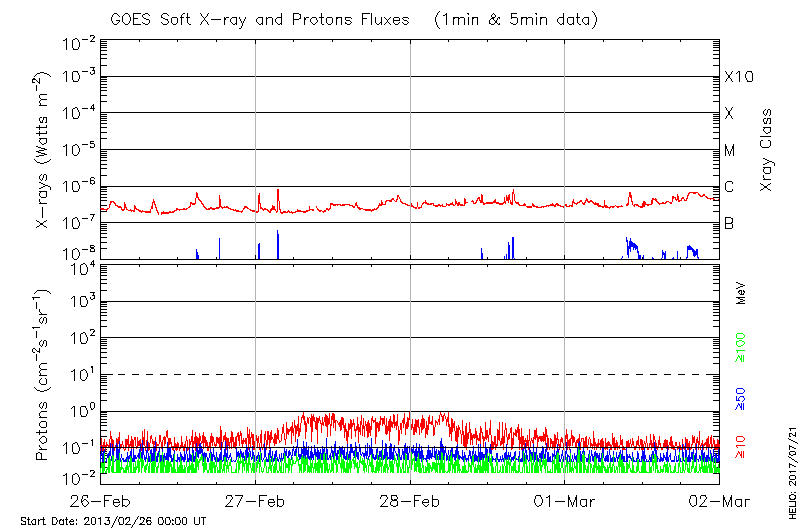
Task: Click the C flare class label
Action: click(x=729, y=186)
